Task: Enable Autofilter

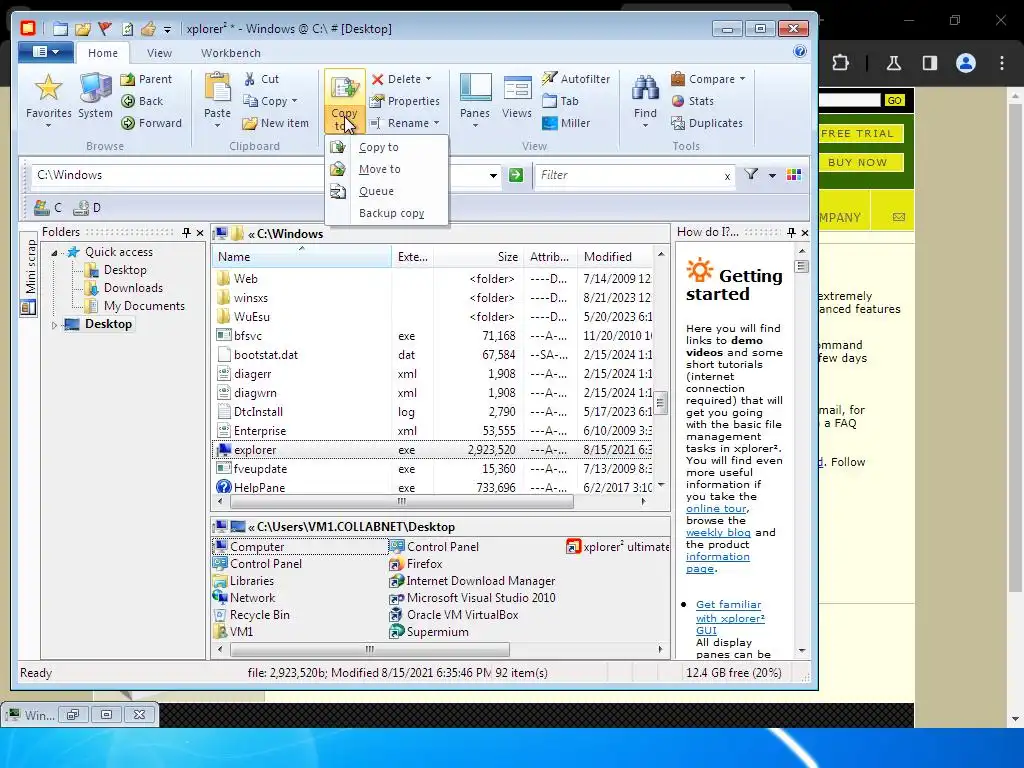Action: pyautogui.click(x=576, y=79)
